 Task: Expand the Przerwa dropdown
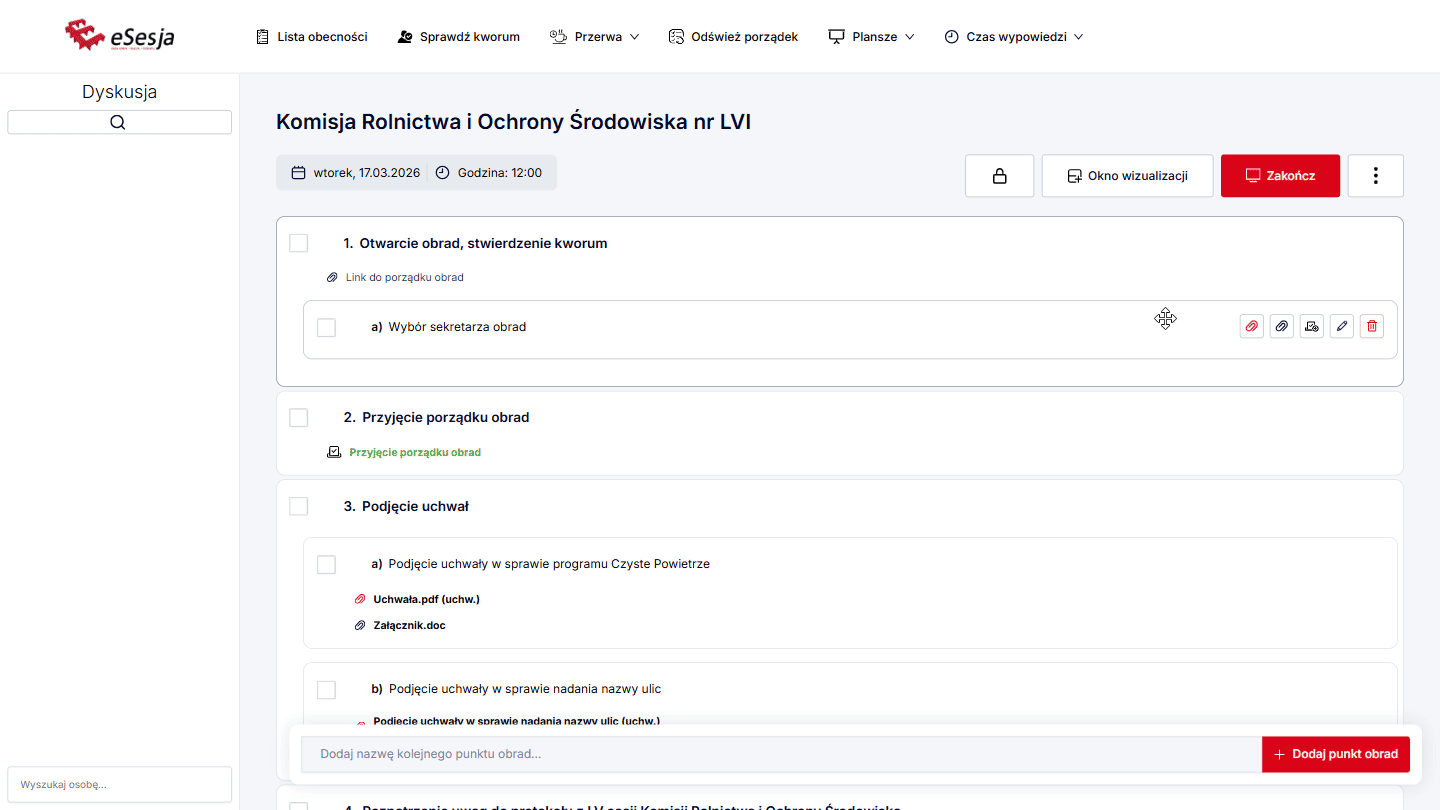(x=595, y=37)
